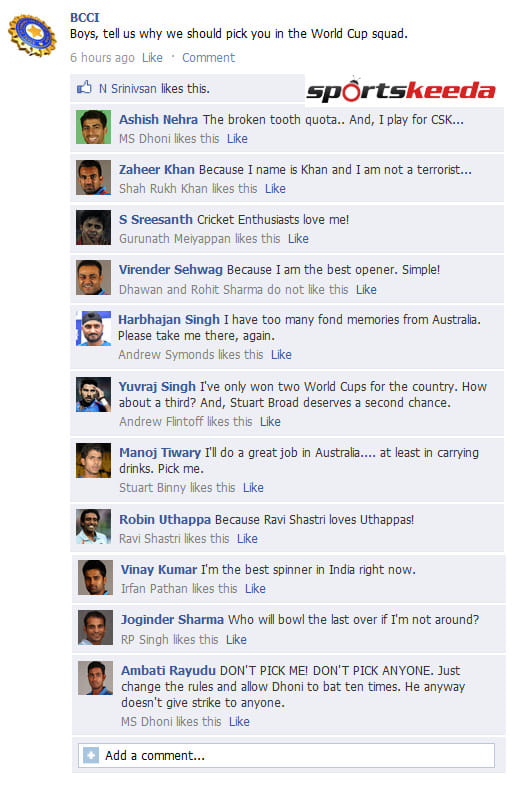Like Joginder Sharma's comment
The width and height of the screenshot is (524, 788).
236,640
